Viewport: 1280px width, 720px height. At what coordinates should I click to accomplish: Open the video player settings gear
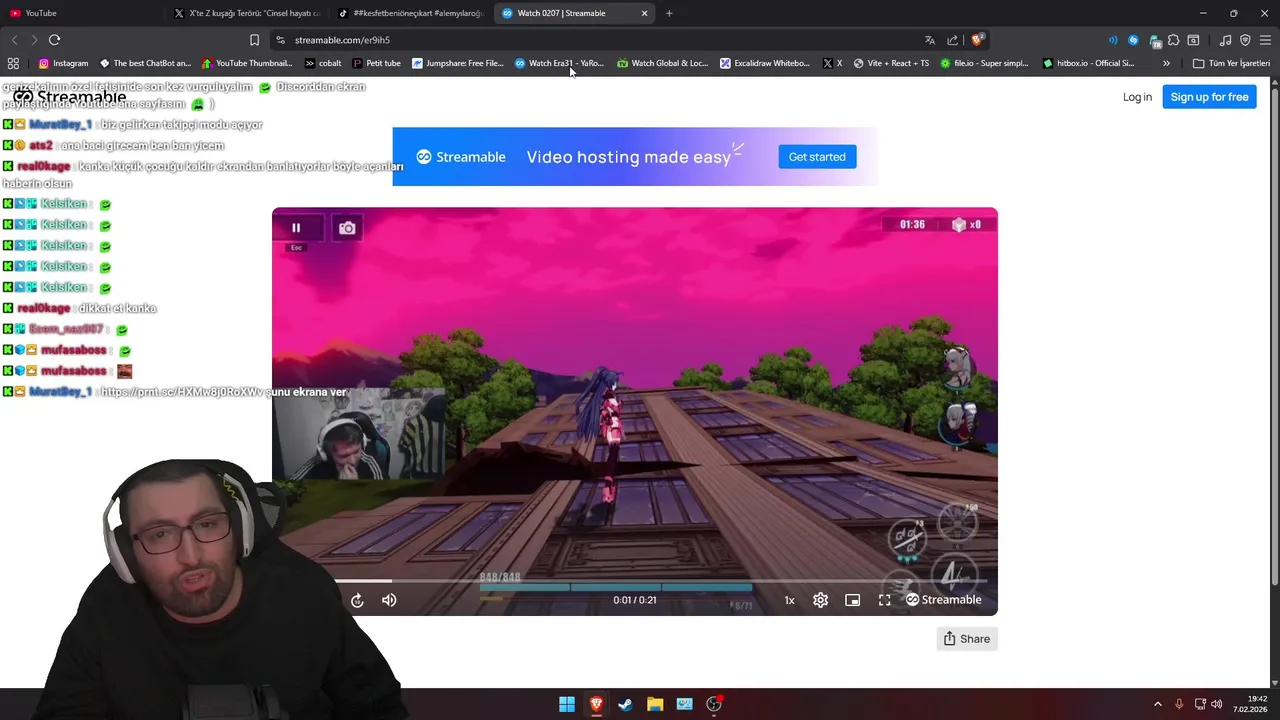pyautogui.click(x=820, y=600)
